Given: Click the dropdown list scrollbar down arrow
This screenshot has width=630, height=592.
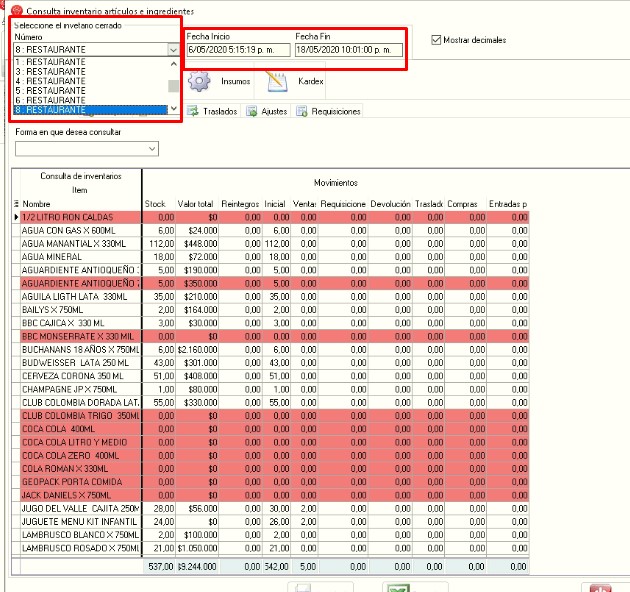Looking at the screenshot, I should 173,108.
